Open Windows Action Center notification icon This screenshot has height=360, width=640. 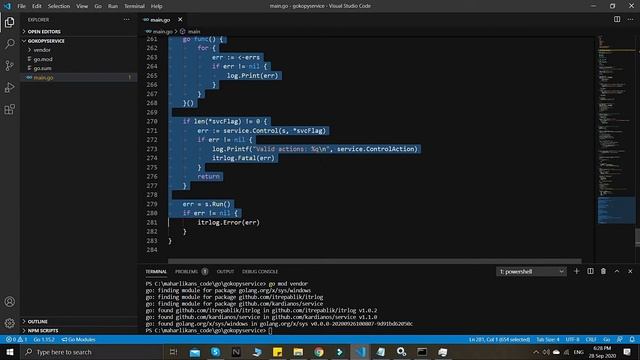[627, 352]
